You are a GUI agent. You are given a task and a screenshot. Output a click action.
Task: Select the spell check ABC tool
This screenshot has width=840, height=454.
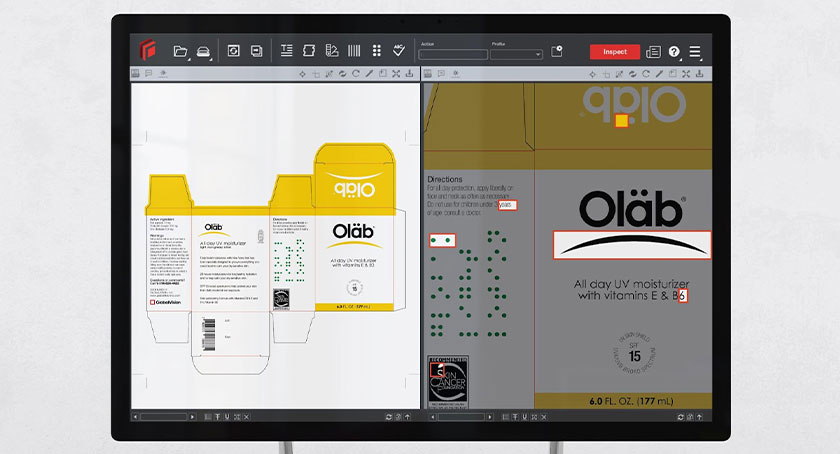pos(399,50)
